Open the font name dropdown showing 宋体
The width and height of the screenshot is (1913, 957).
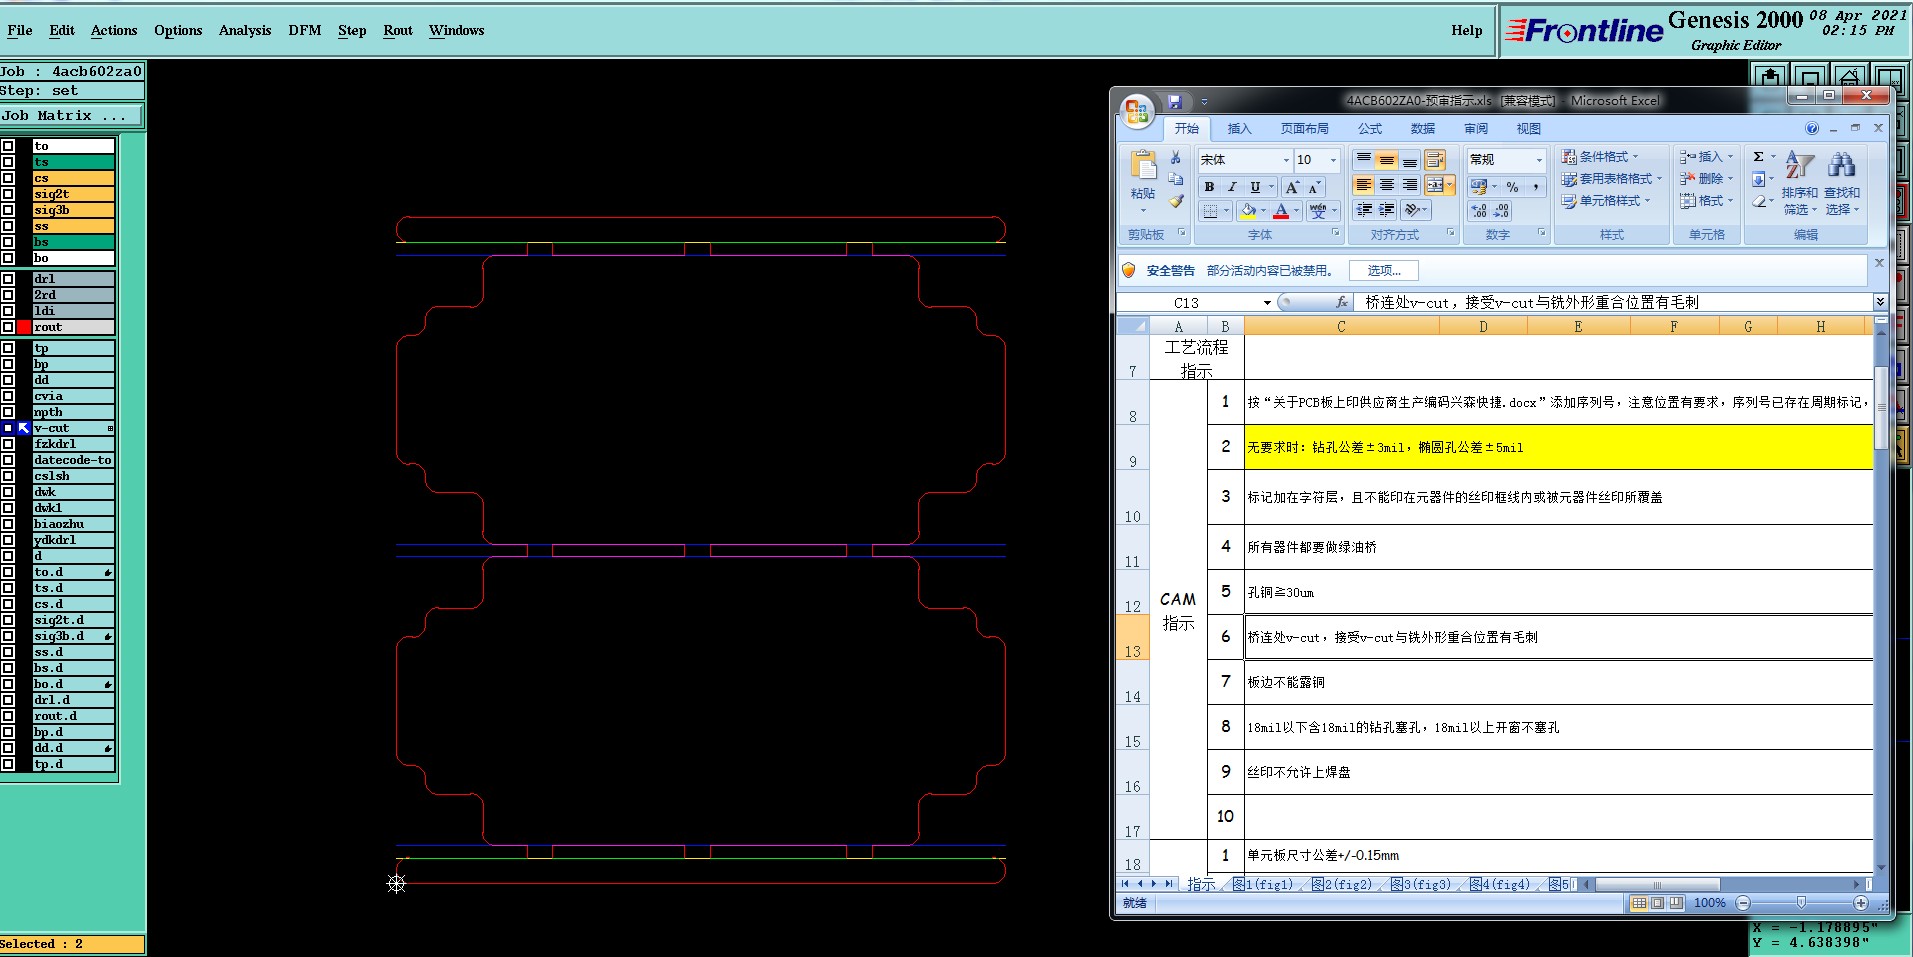(1286, 160)
